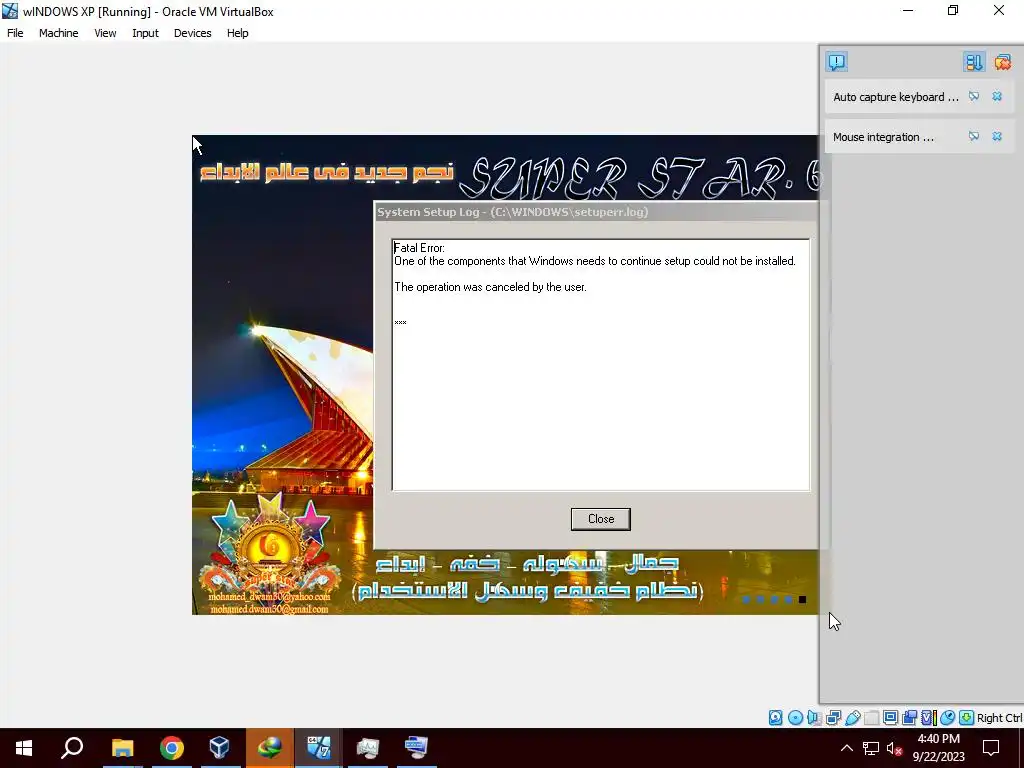The height and width of the screenshot is (768, 1024).
Task: Open the network tray icon
Action: coord(871,748)
